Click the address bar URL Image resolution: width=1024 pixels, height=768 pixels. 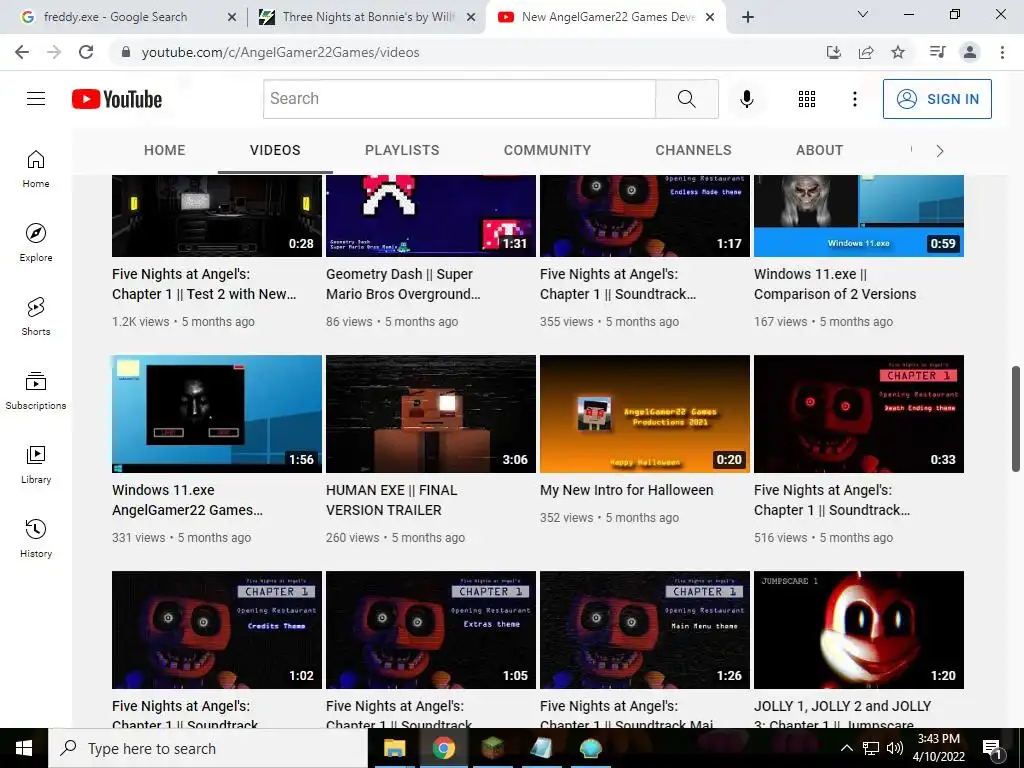click(x=280, y=52)
